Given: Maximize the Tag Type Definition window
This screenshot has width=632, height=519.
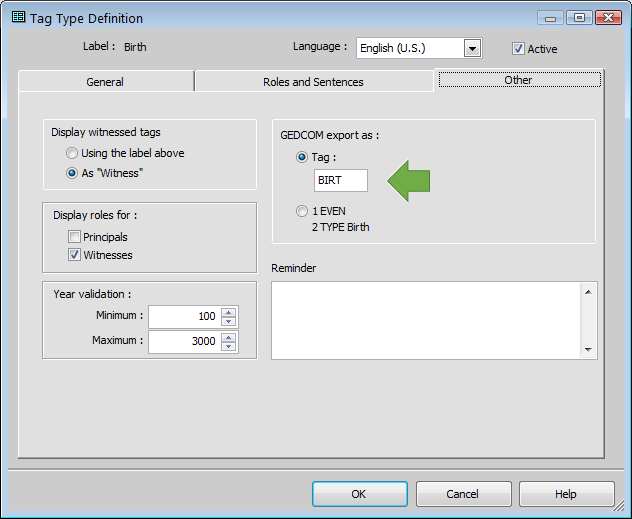Looking at the screenshot, I should click(x=579, y=18).
